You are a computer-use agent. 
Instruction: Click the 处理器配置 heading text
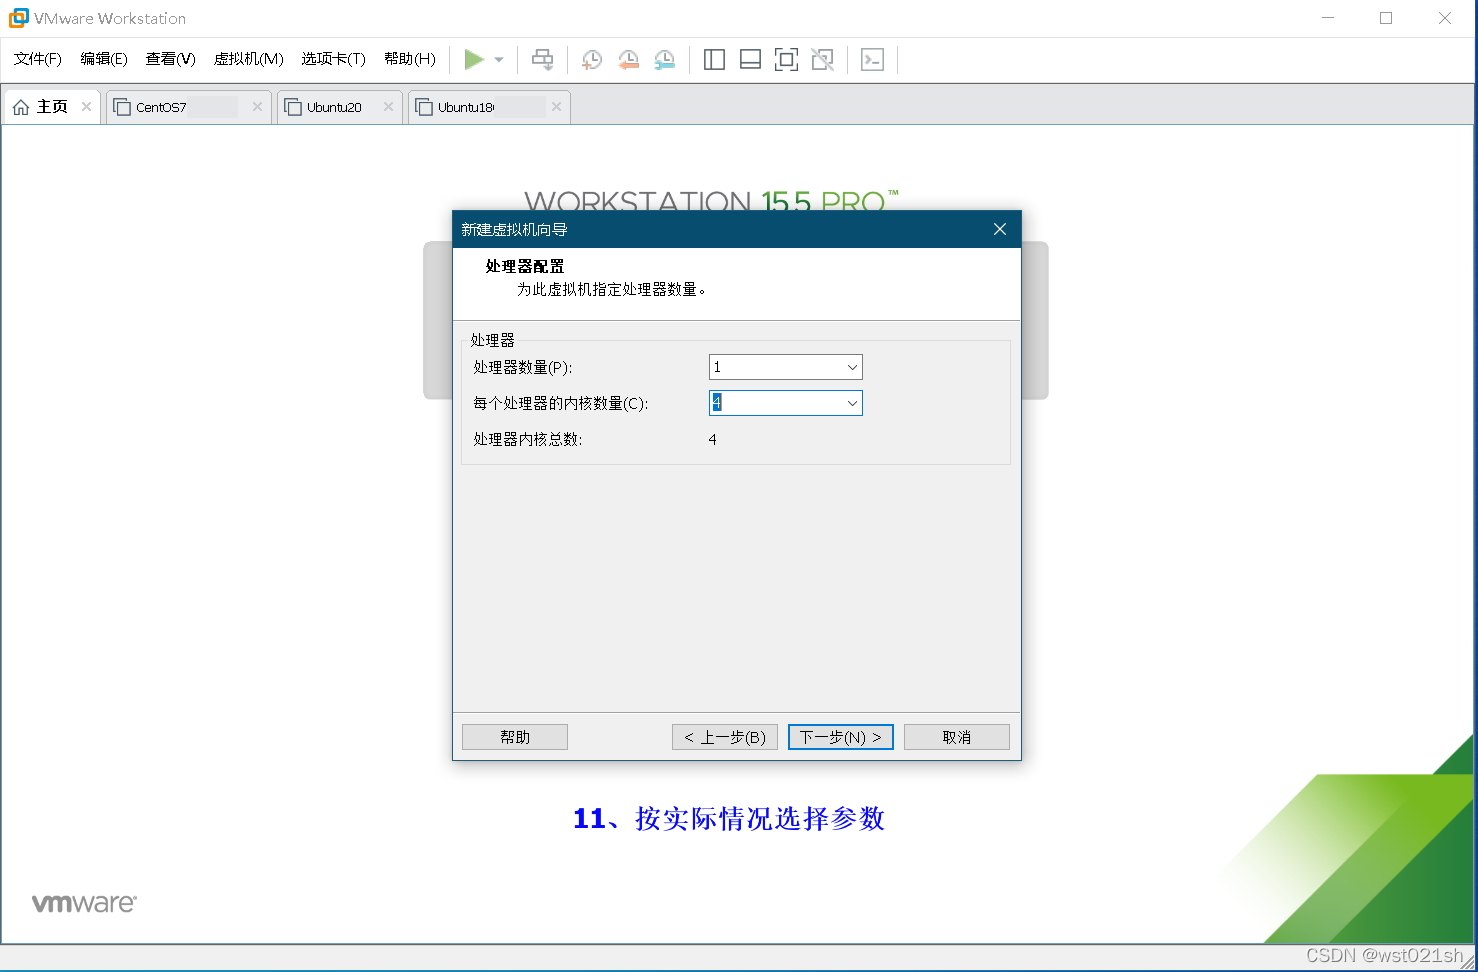tap(525, 266)
